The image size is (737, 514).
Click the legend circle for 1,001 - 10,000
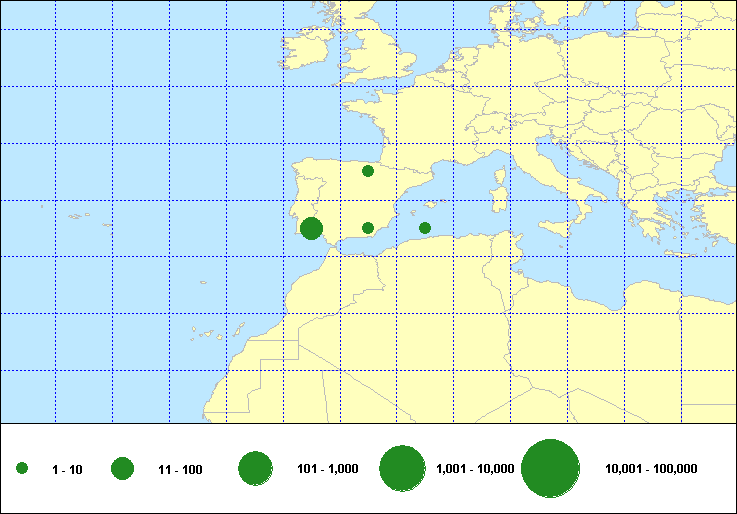click(x=403, y=468)
